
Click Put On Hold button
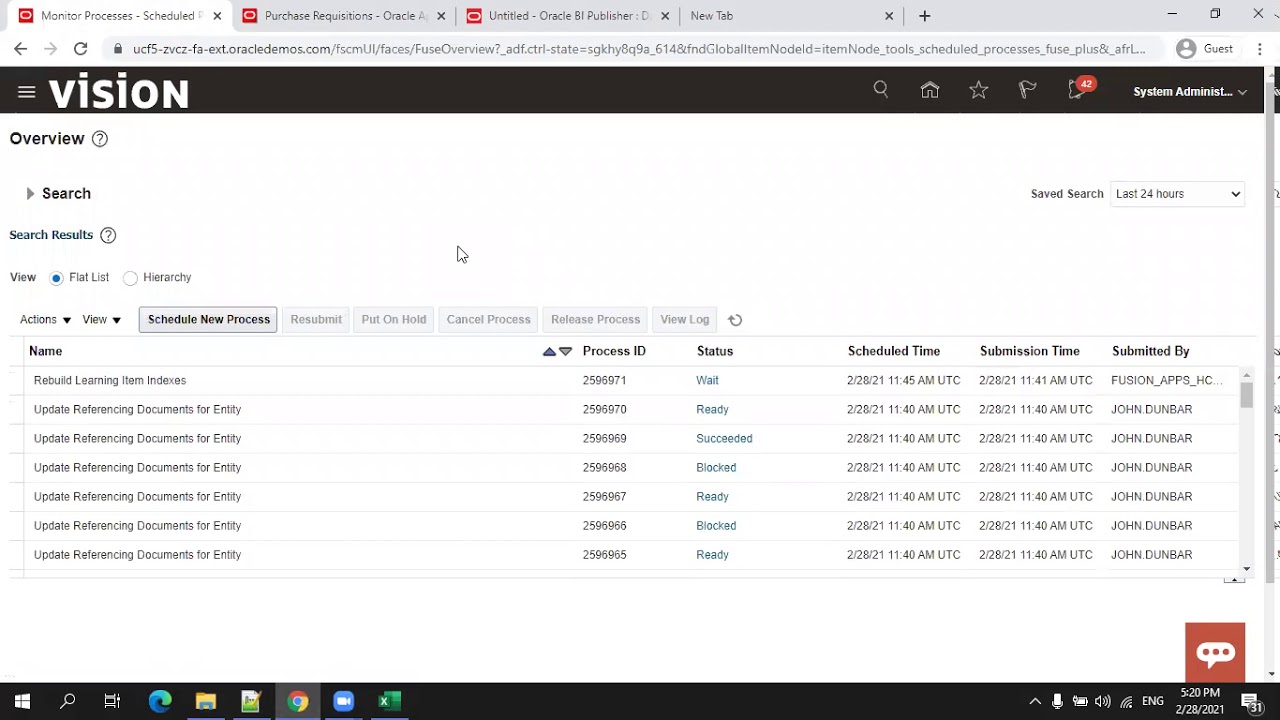pos(394,320)
